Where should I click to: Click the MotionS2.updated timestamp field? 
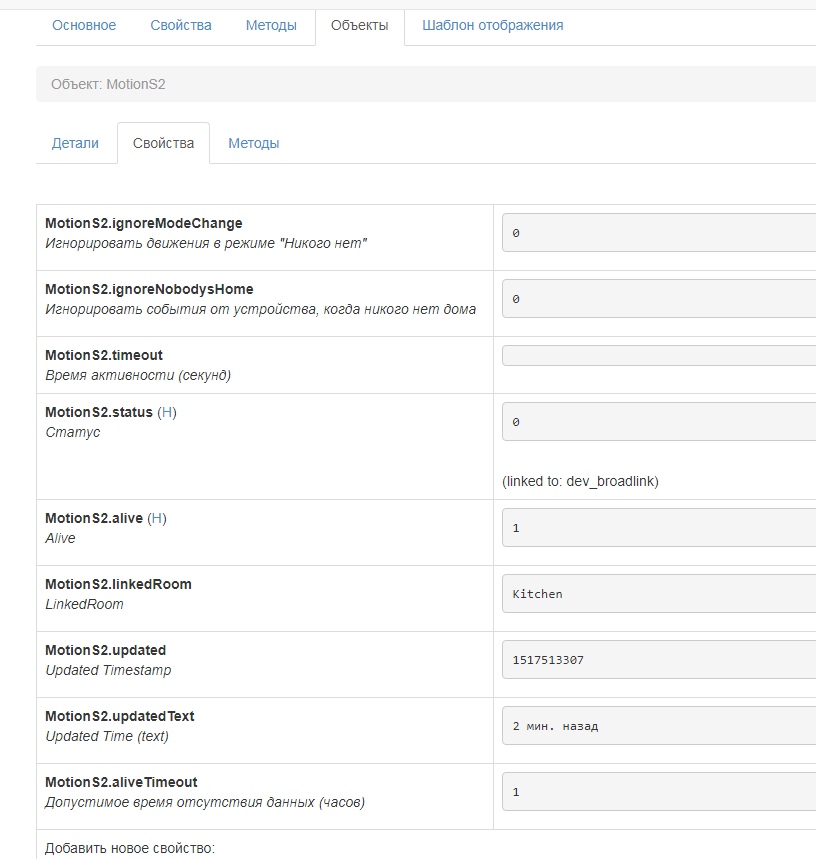[x=658, y=660]
